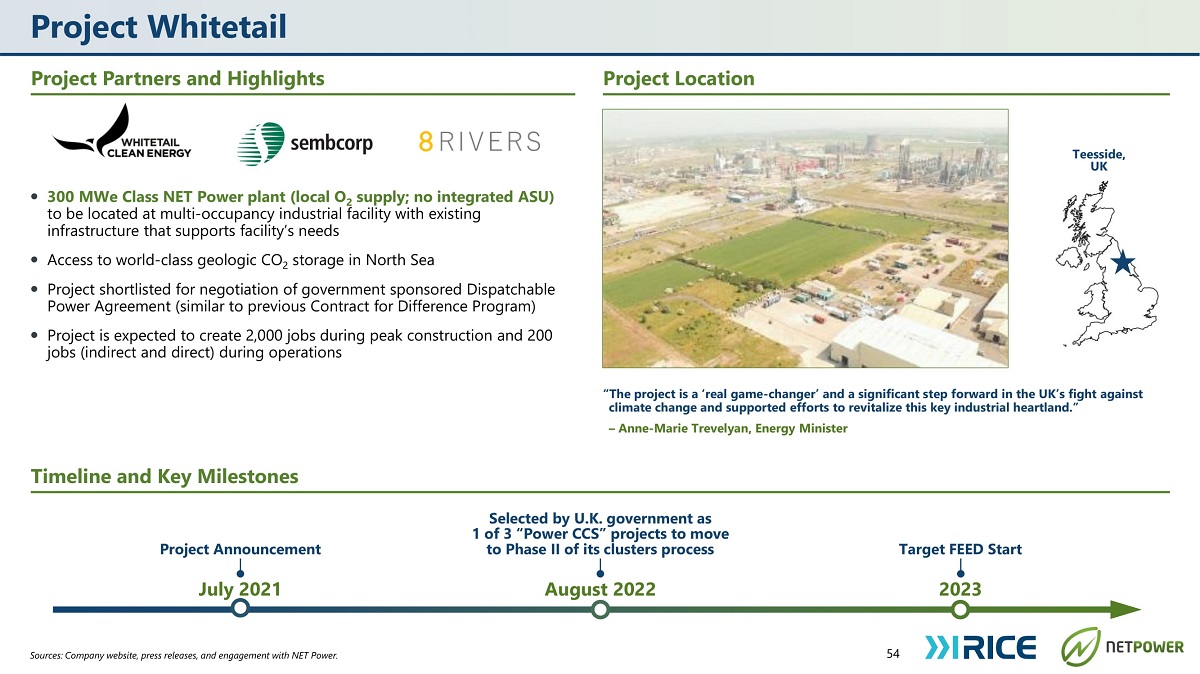Viewport: 1200px width, 674px height.
Task: Click the Project Location heading
Action: click(679, 78)
